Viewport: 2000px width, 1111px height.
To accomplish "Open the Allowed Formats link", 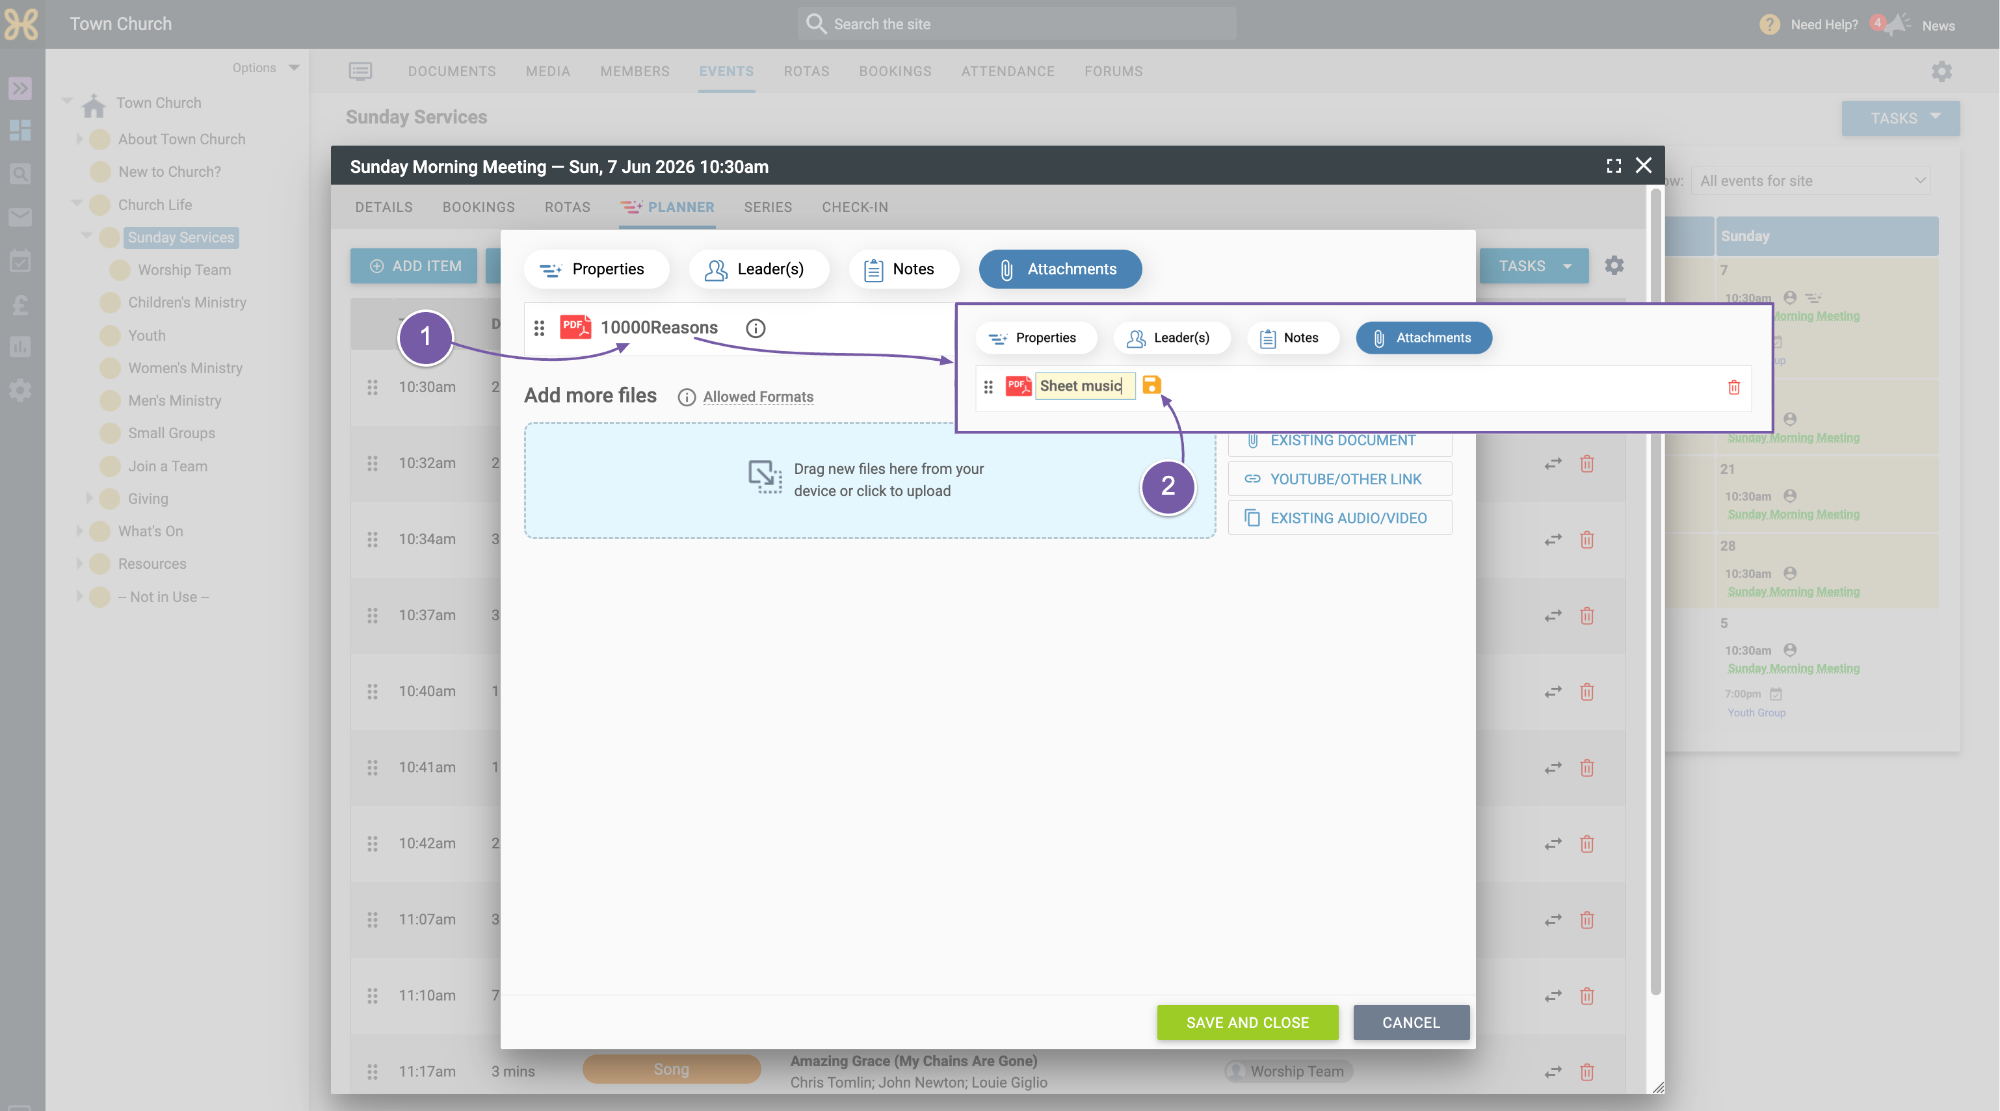I will point(758,397).
